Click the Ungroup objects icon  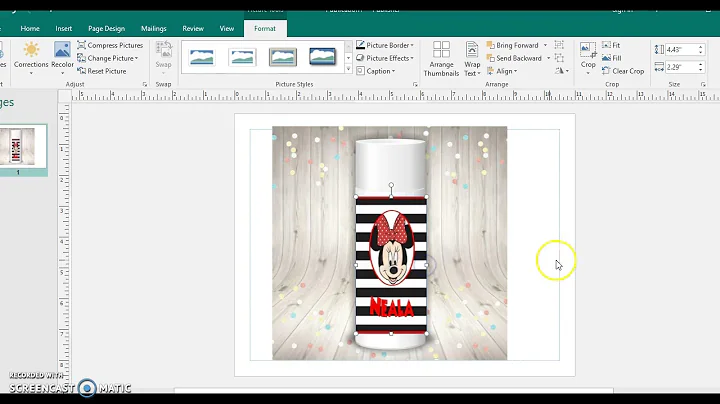[x=559, y=58]
